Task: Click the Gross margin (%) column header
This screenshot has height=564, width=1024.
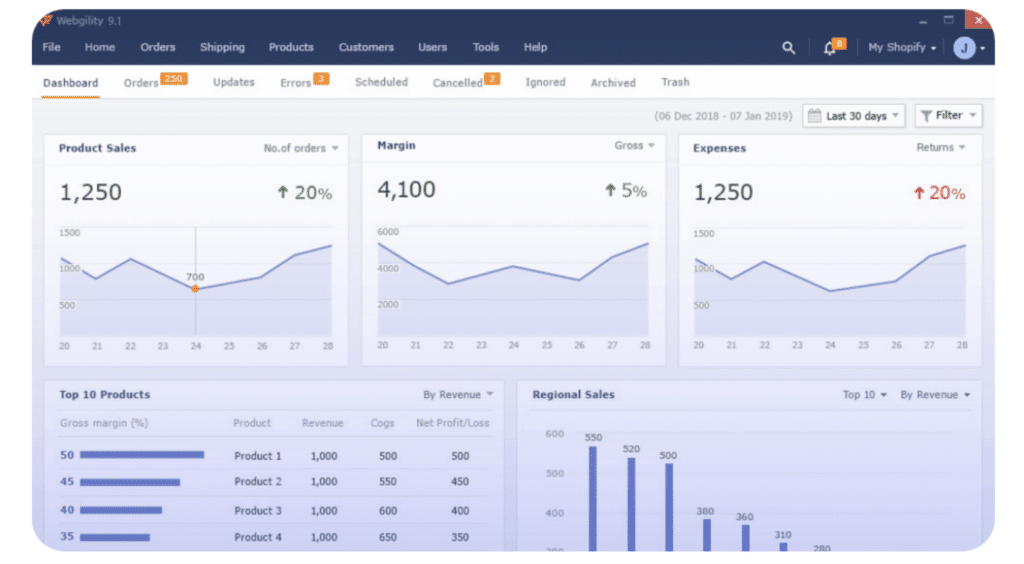Action: [104, 423]
